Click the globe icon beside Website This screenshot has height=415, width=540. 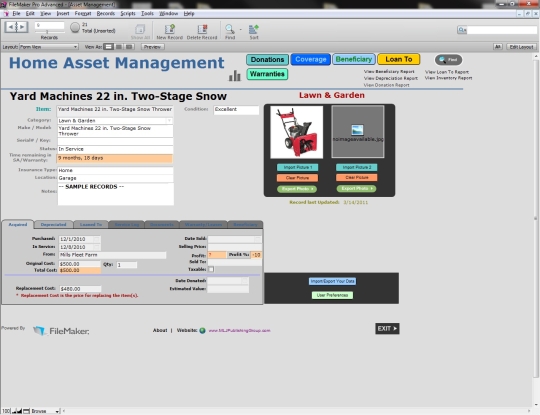(202, 330)
